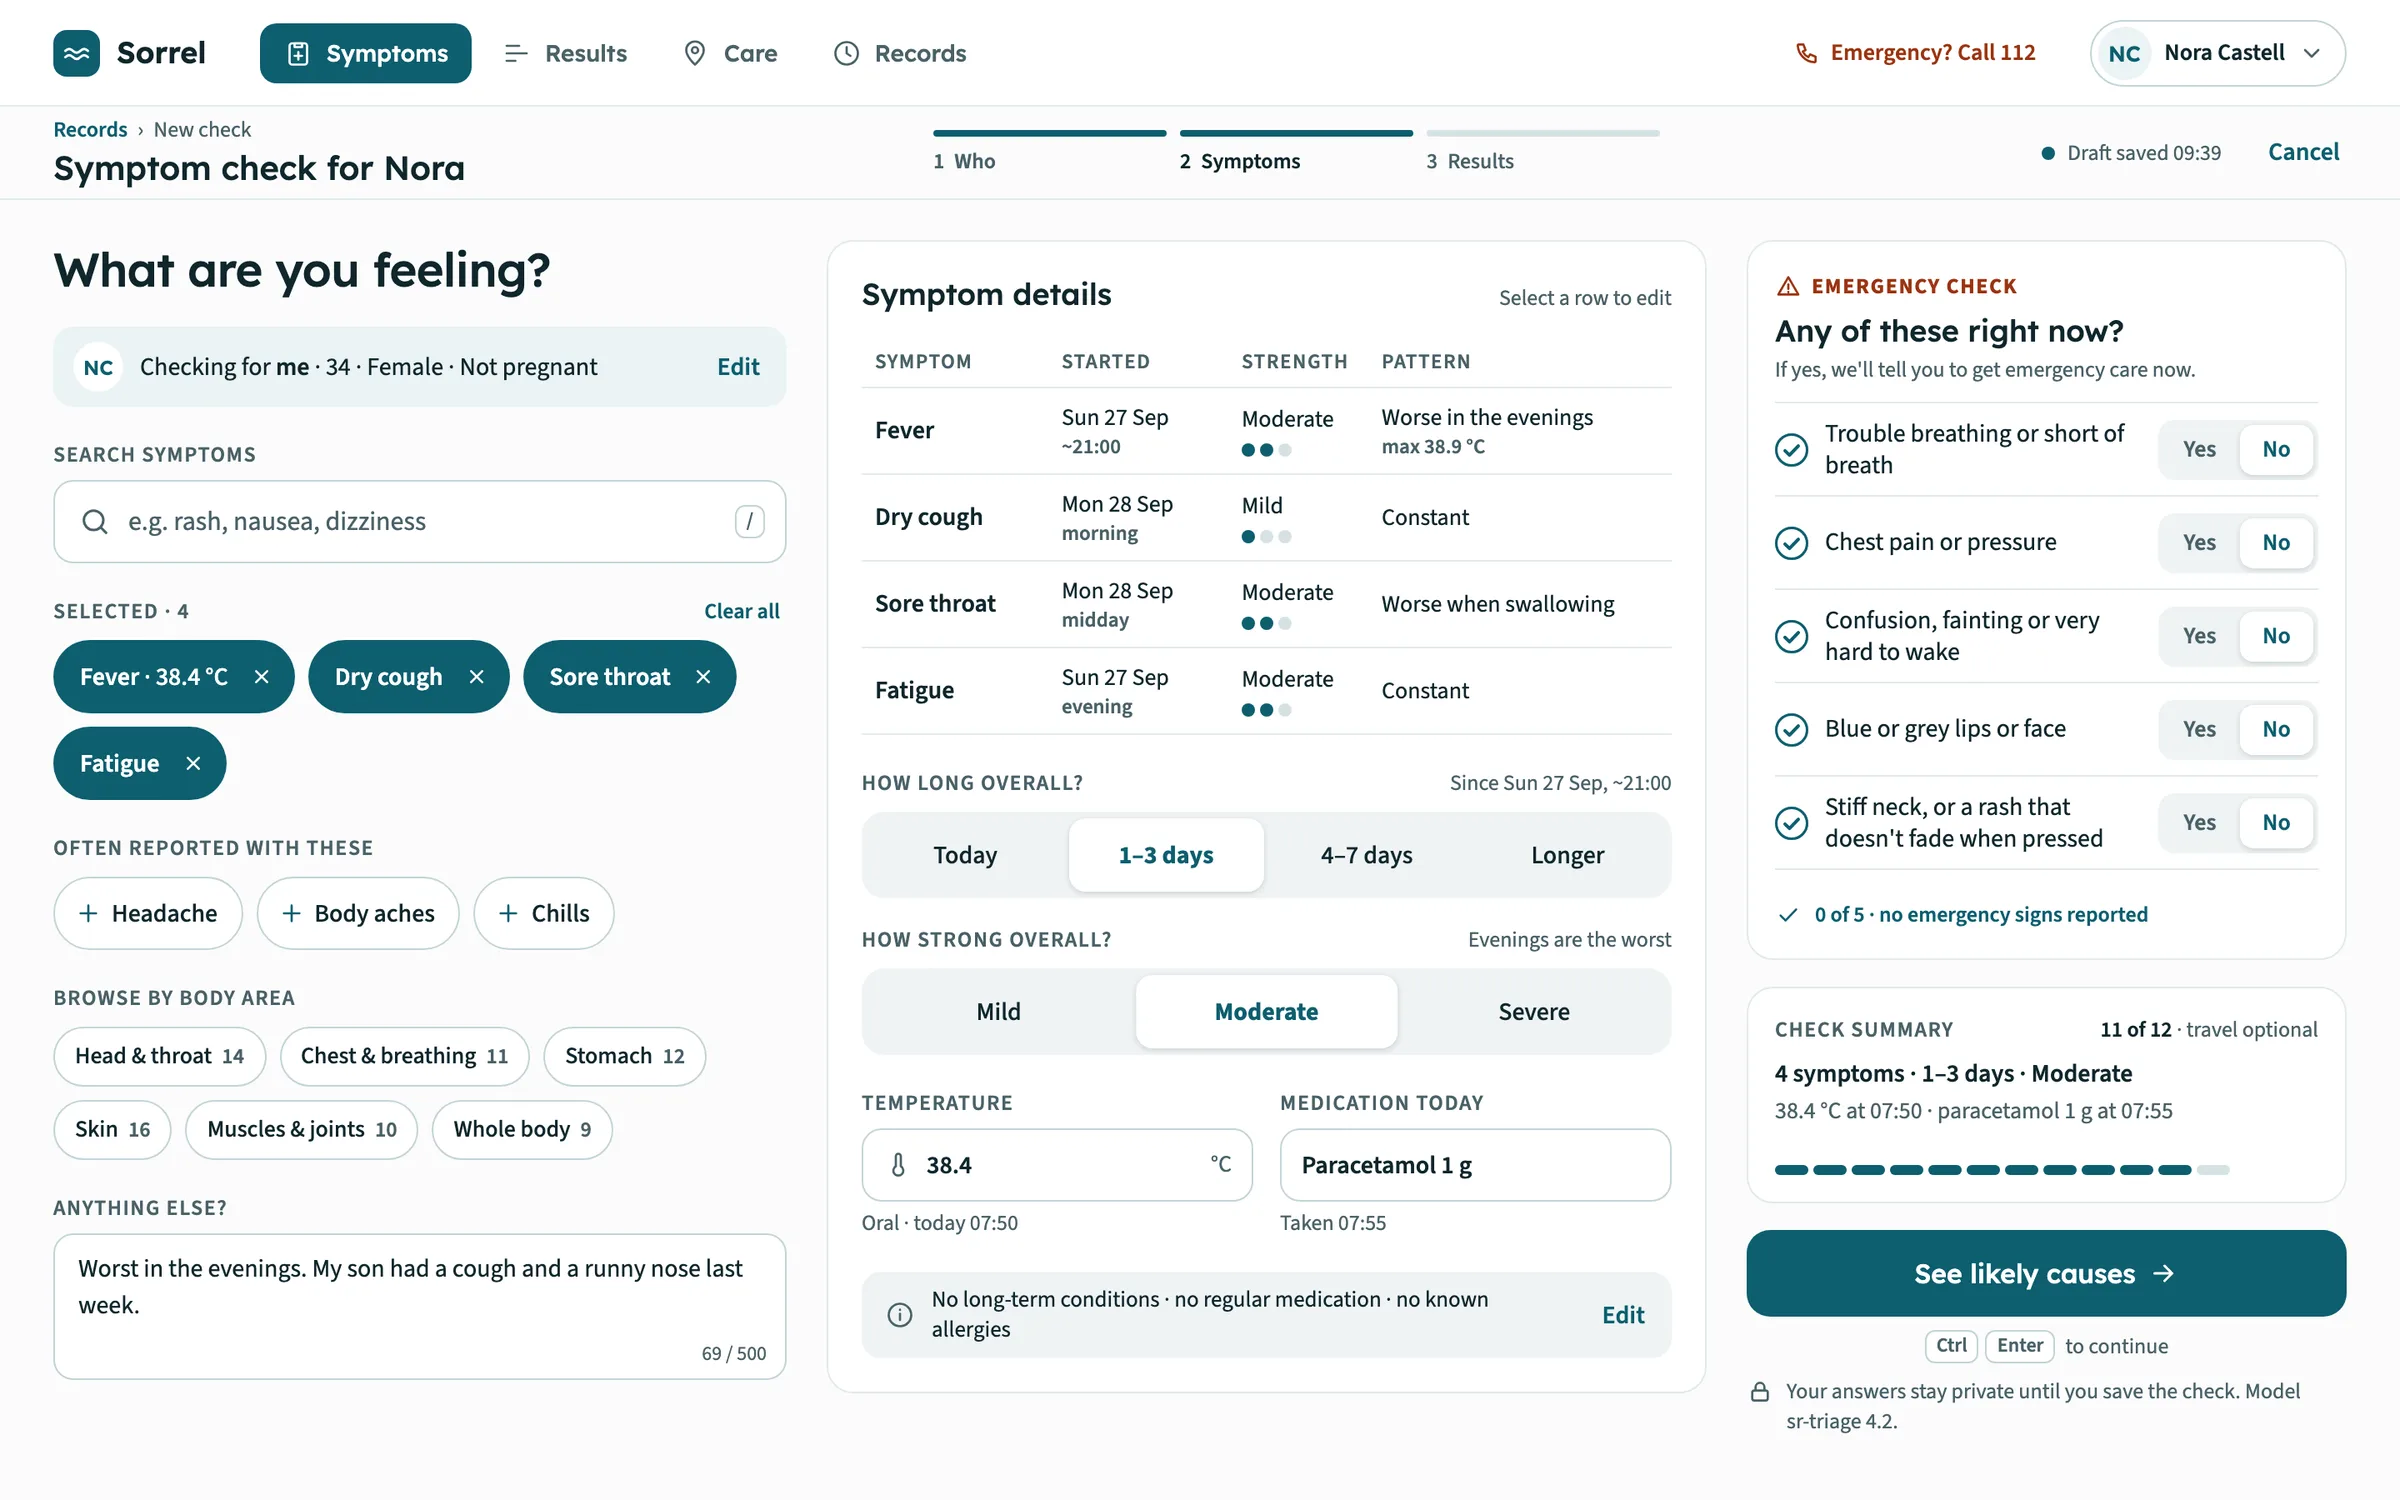Add the Chills symptom suggestion
This screenshot has width=2400, height=1500.
click(544, 913)
